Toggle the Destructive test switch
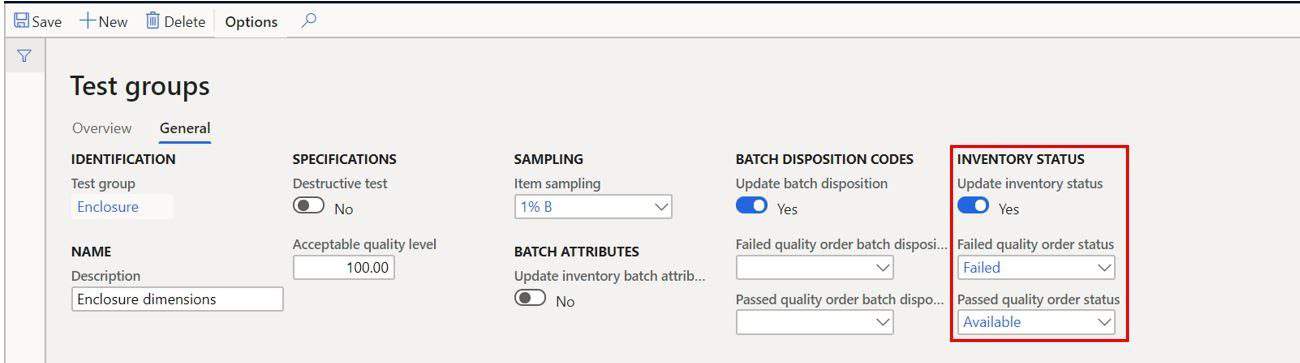Viewport: 1300px width, 363px height. point(308,206)
